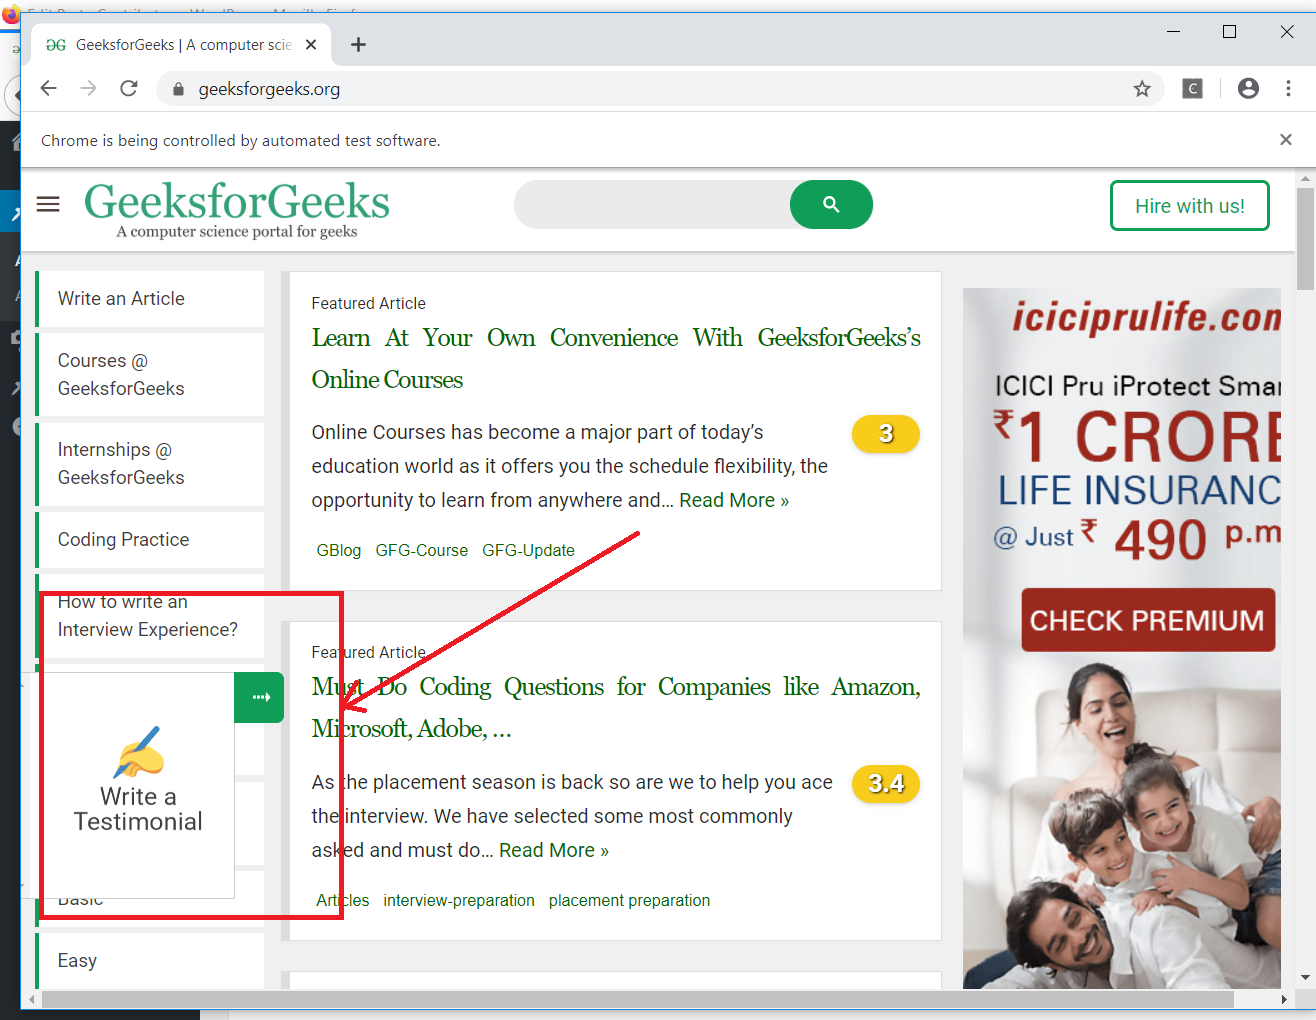This screenshot has height=1020, width=1316.
Task: Click the CHECK PREMIUM ad button
Action: coord(1148,620)
